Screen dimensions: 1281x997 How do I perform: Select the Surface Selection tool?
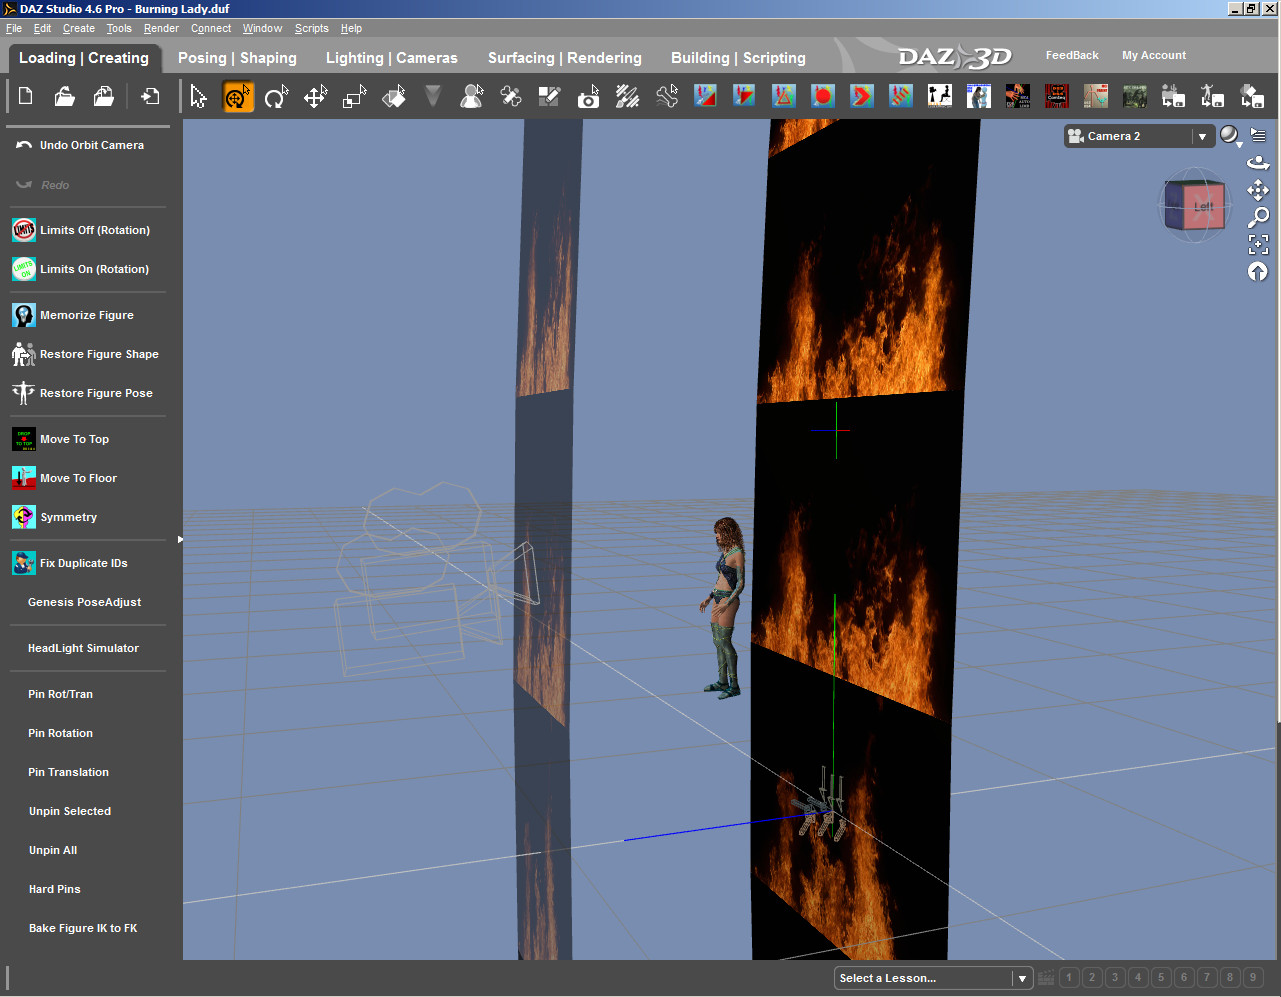pos(394,96)
